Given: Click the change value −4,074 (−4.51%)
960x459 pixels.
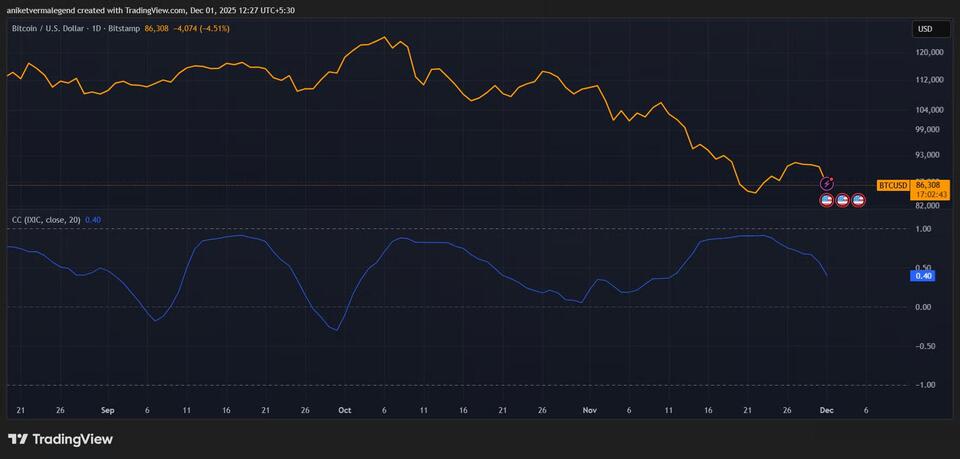Looking at the screenshot, I should pyautogui.click(x=200, y=28).
